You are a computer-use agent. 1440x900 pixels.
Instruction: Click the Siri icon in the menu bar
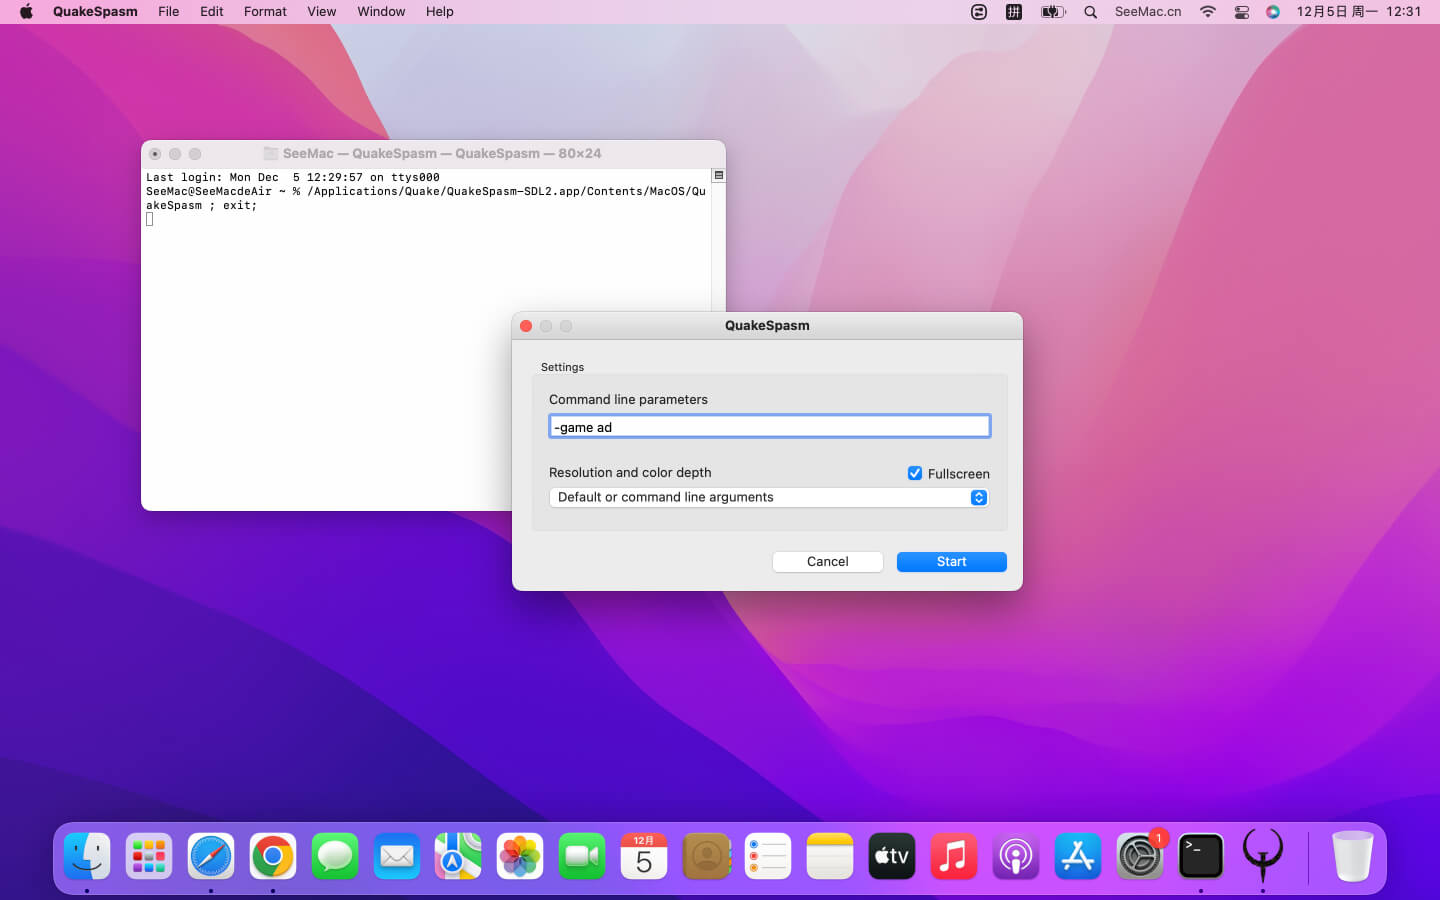pyautogui.click(x=1272, y=12)
